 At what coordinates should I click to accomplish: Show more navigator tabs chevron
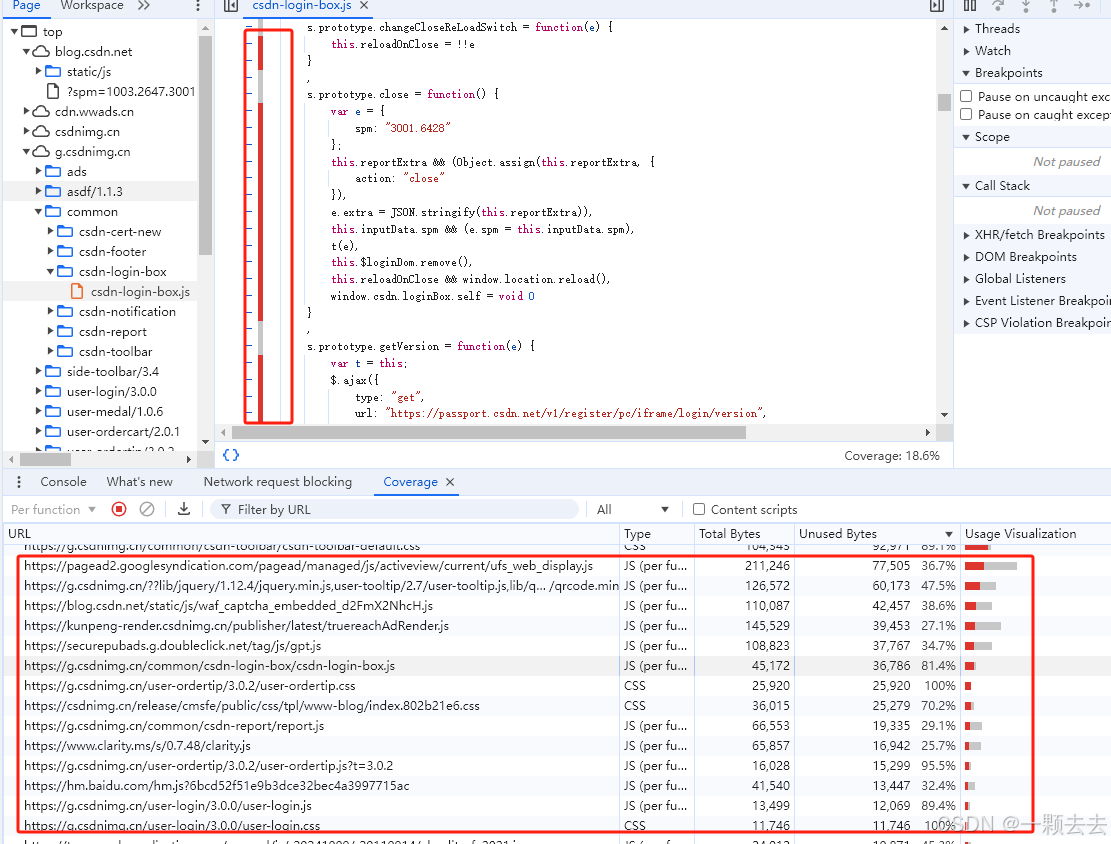pos(144,6)
